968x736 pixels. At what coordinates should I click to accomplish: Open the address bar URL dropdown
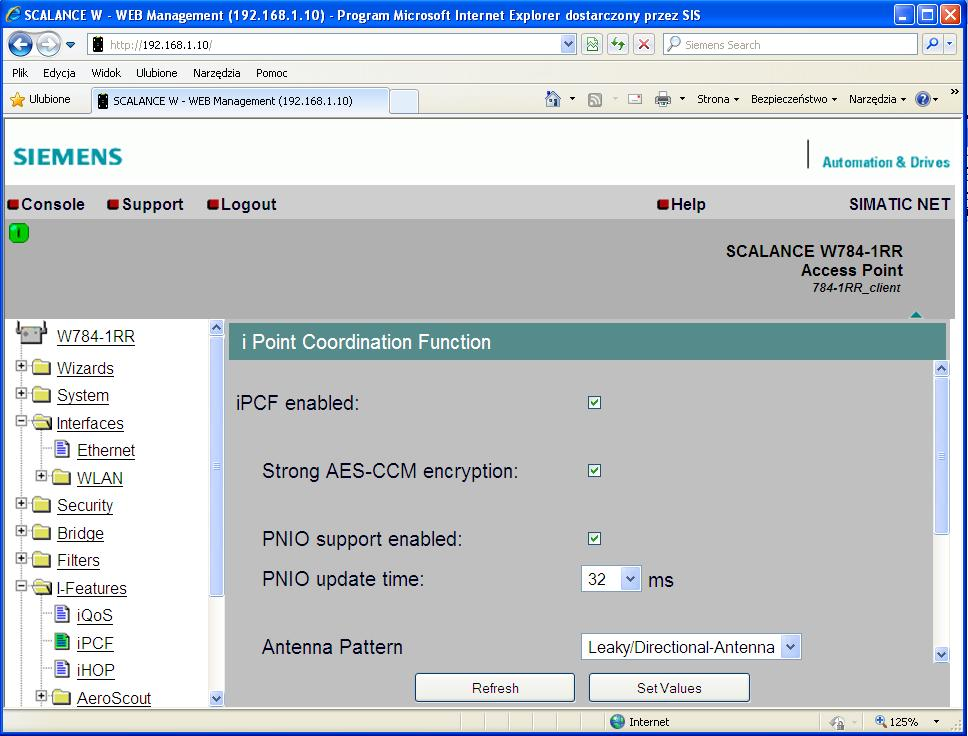[568, 44]
